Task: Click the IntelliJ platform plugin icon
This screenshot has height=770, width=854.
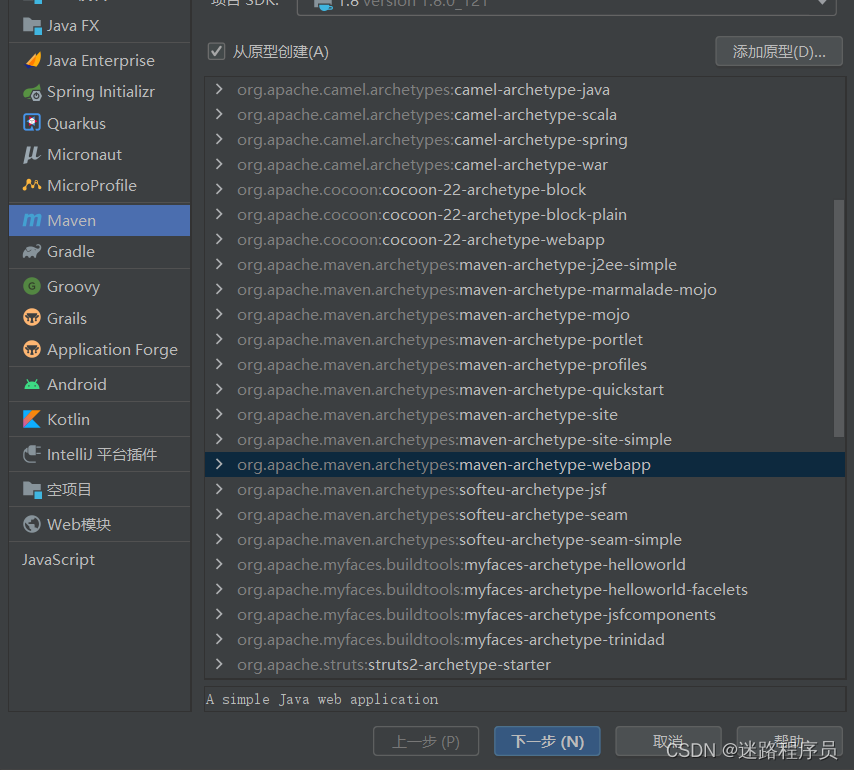Action: pos(32,454)
